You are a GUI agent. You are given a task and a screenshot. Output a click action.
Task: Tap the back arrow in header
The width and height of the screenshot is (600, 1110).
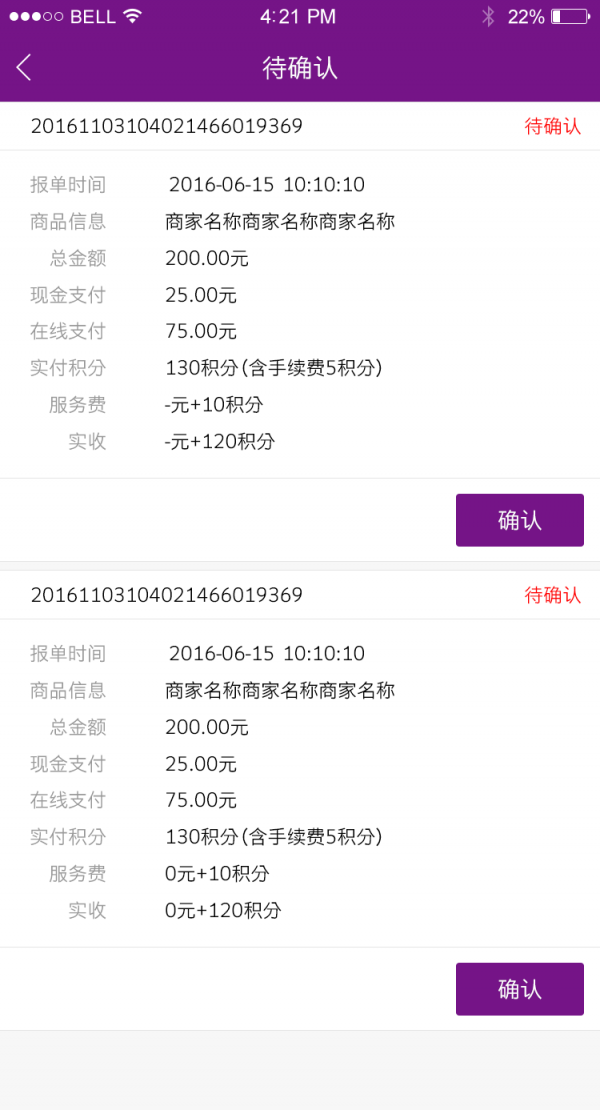click(x=23, y=68)
